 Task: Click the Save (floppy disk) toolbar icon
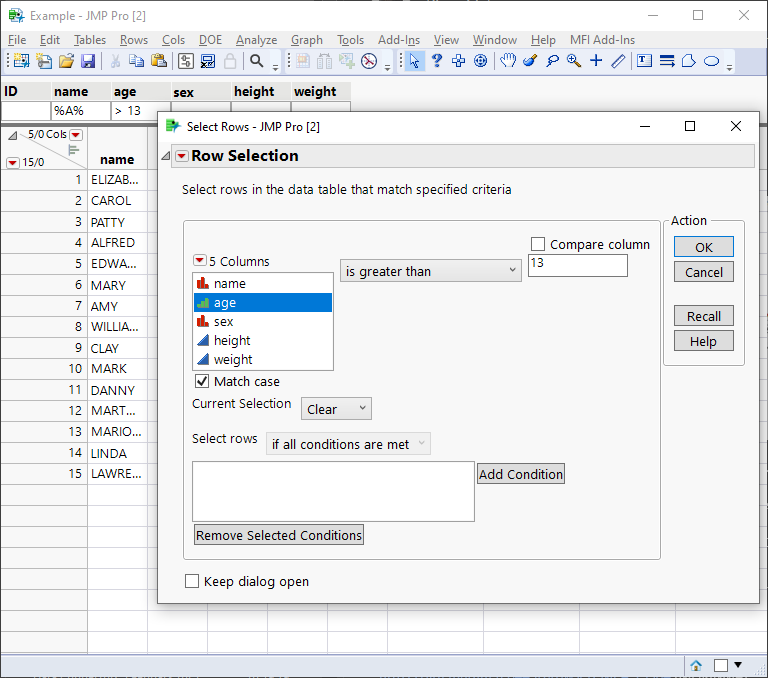88,62
